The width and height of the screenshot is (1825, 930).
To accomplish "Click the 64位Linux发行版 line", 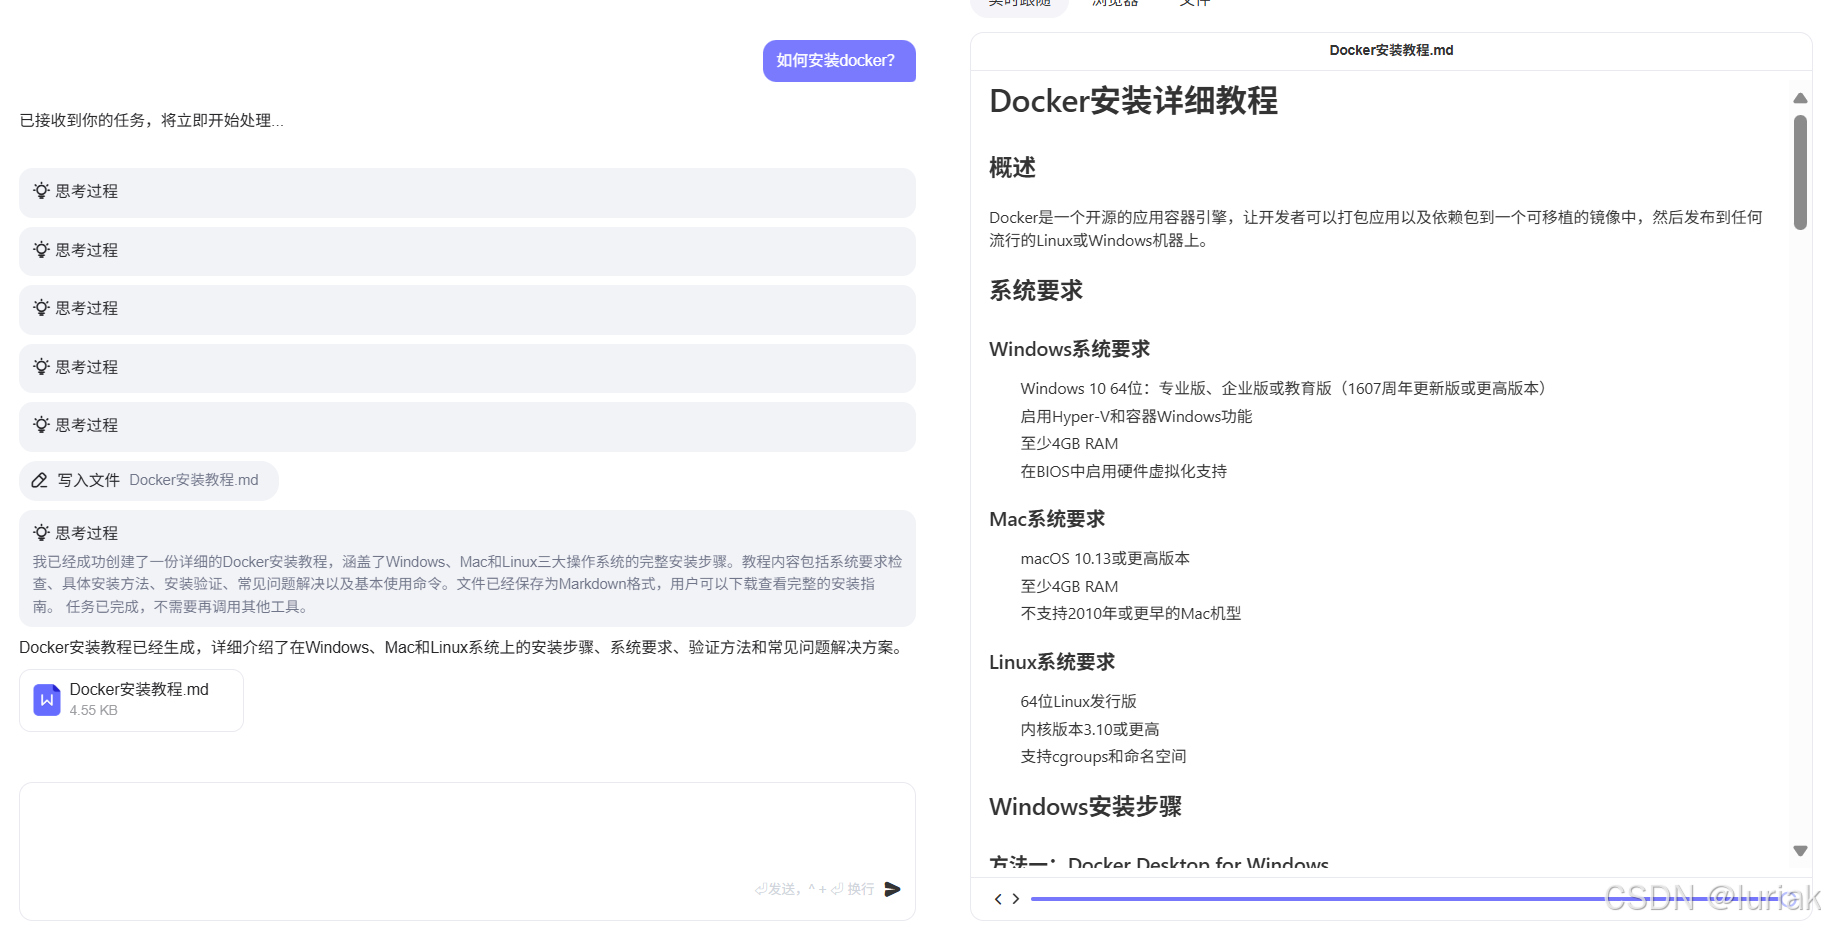I will point(1078,702).
